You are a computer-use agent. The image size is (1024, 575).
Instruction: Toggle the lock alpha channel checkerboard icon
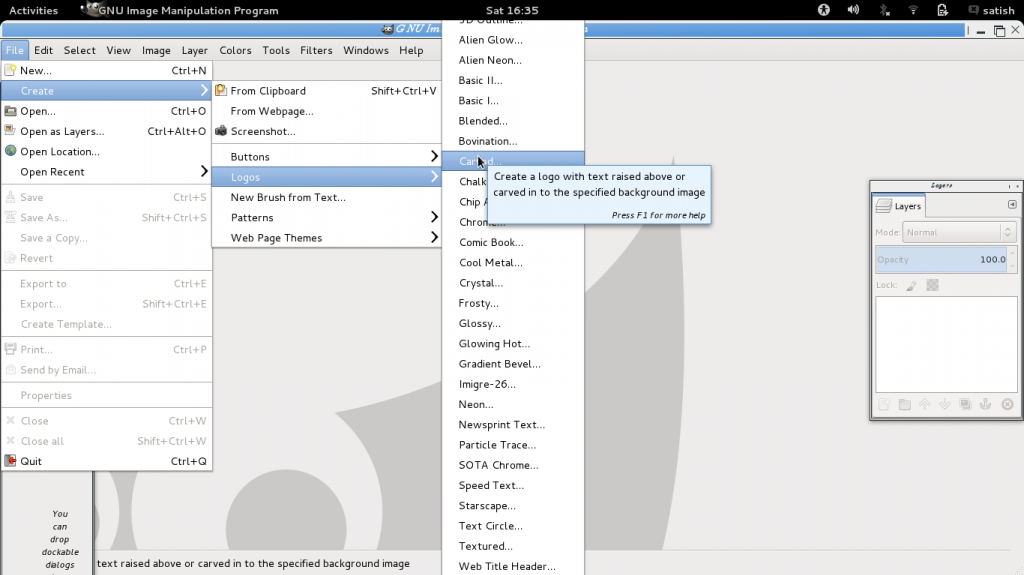[933, 285]
